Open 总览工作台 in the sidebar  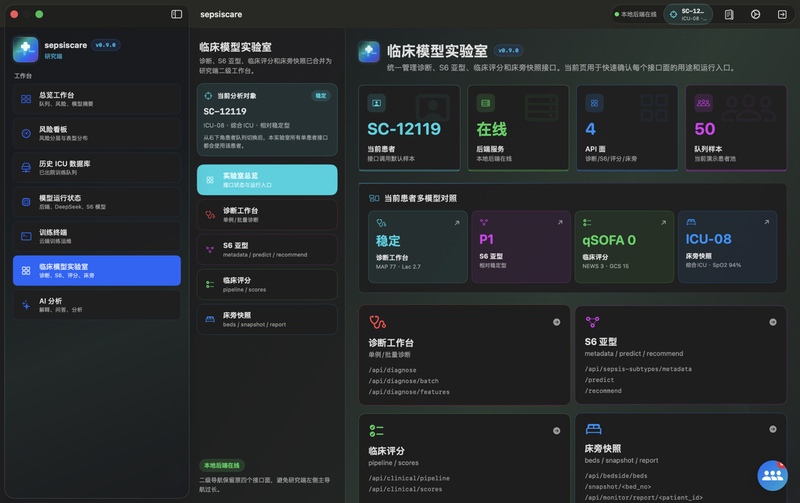click(97, 99)
